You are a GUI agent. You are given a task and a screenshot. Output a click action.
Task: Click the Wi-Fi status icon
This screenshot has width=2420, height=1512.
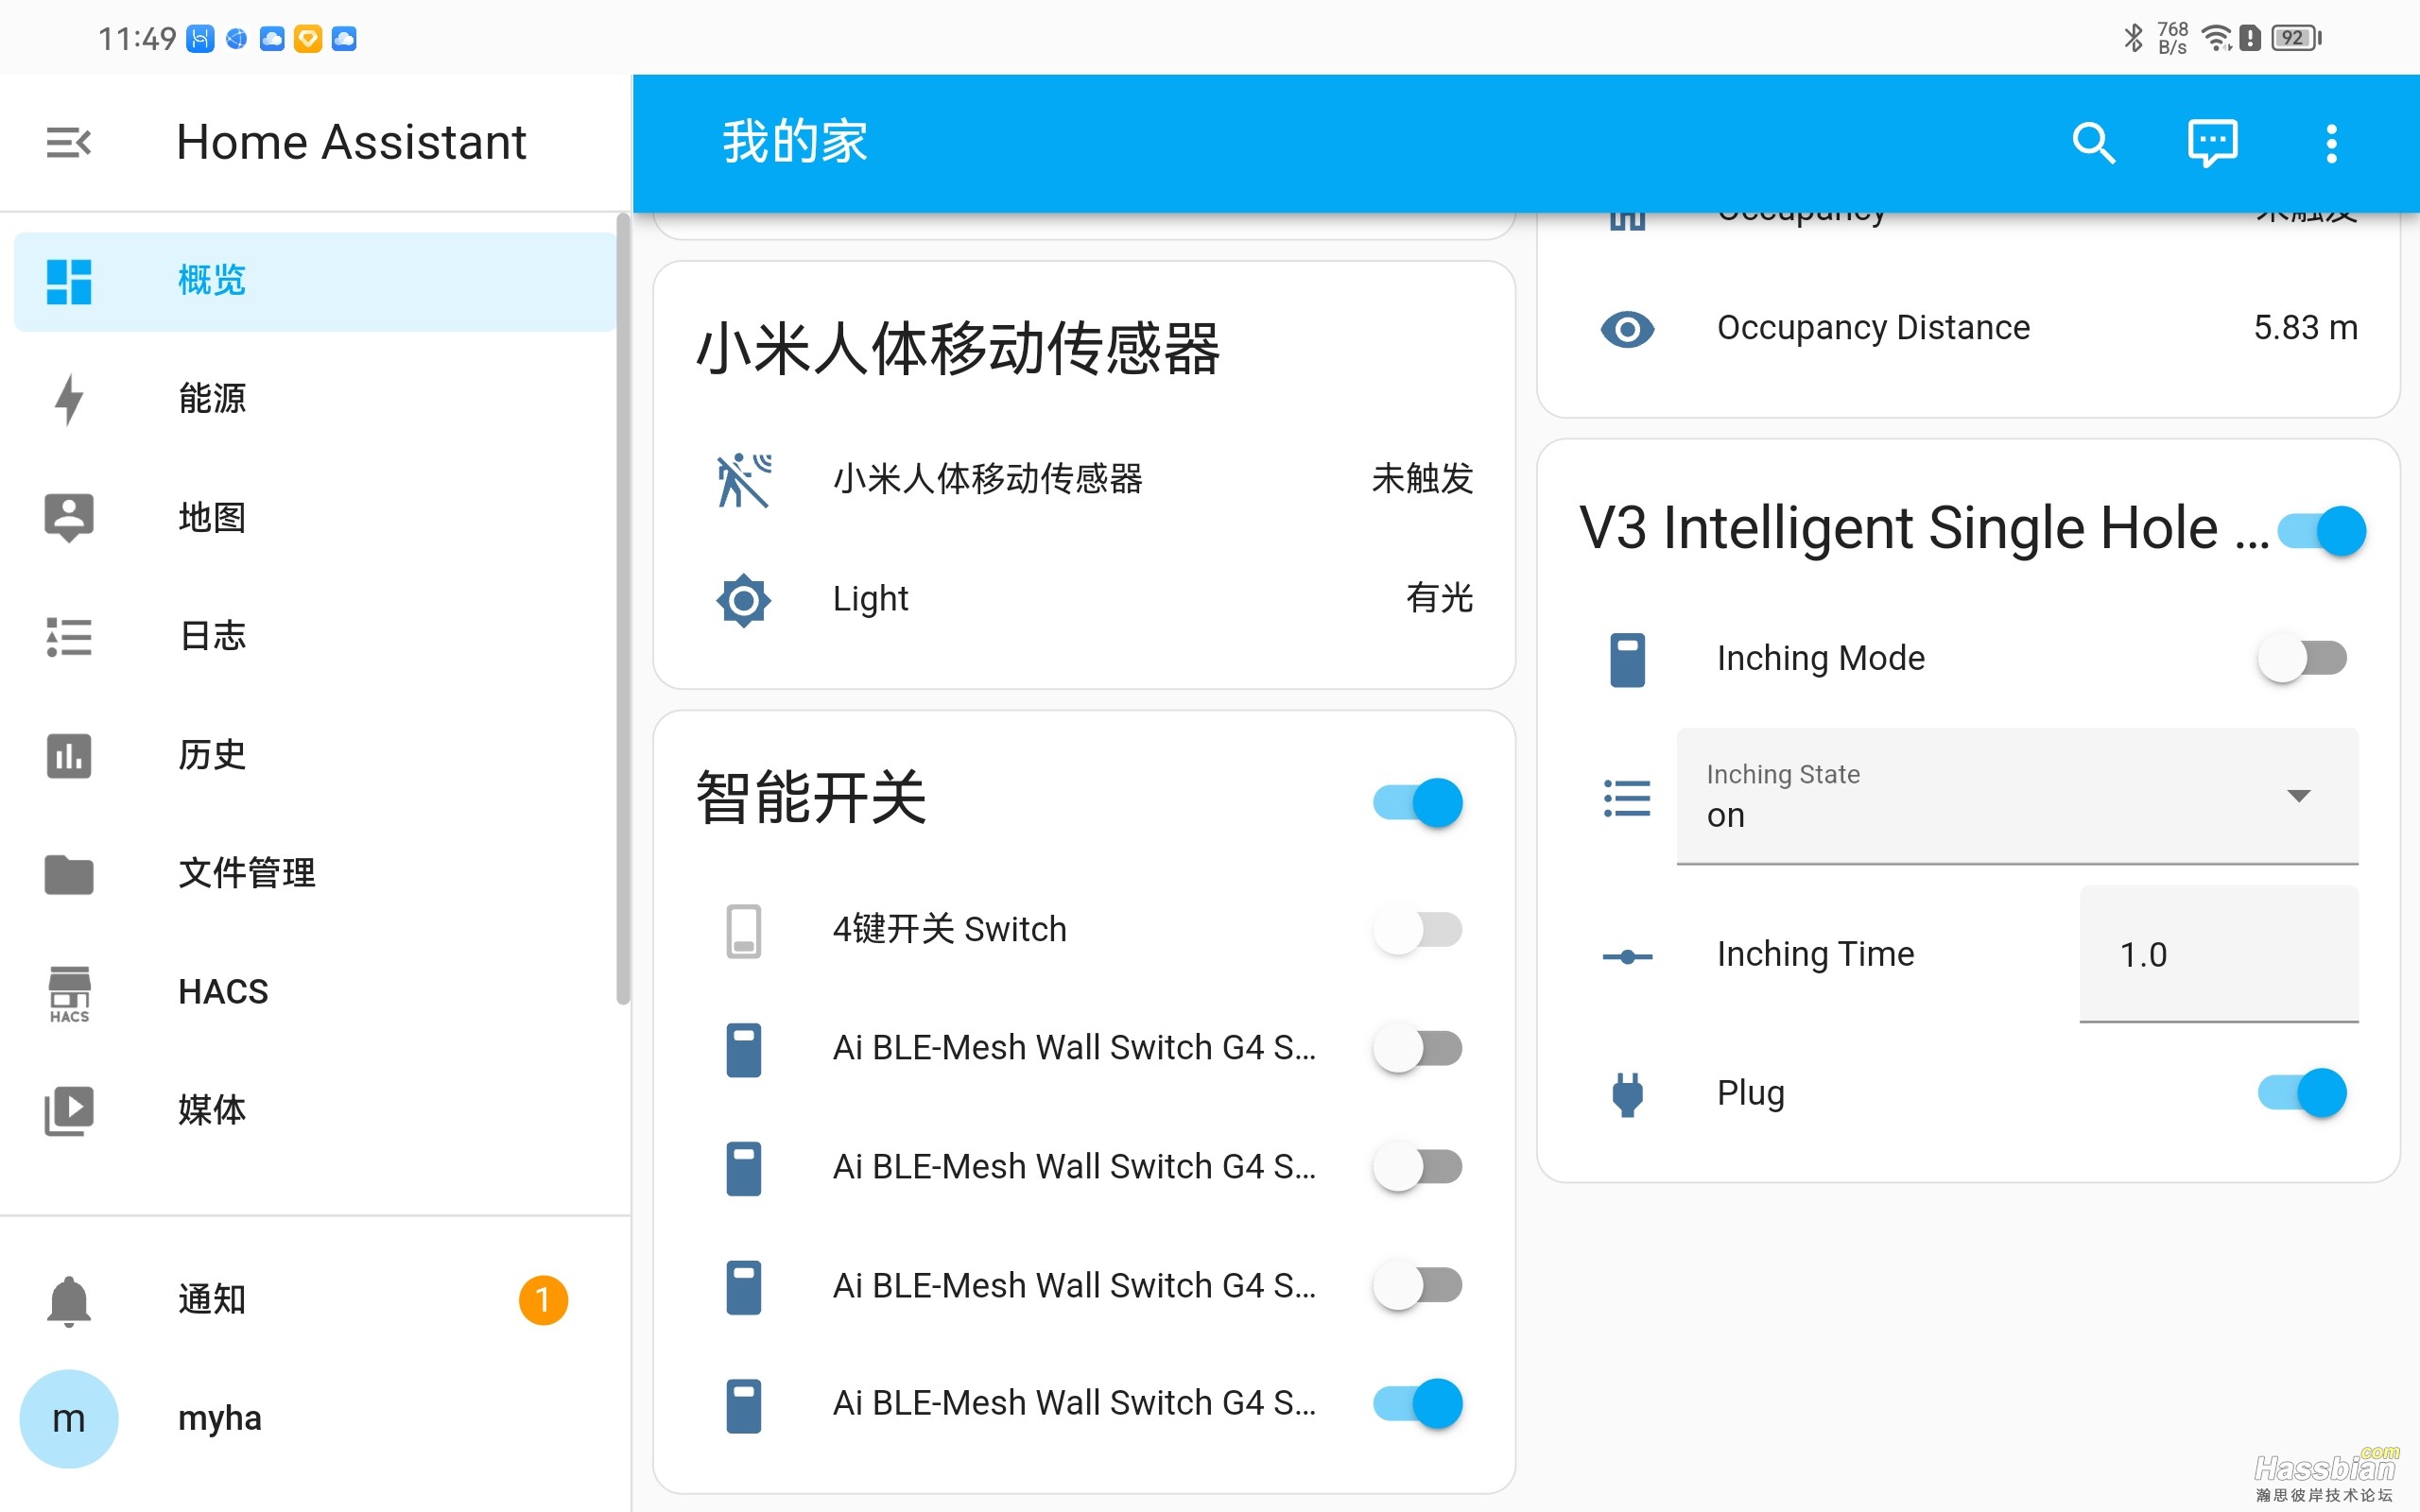coord(2216,38)
